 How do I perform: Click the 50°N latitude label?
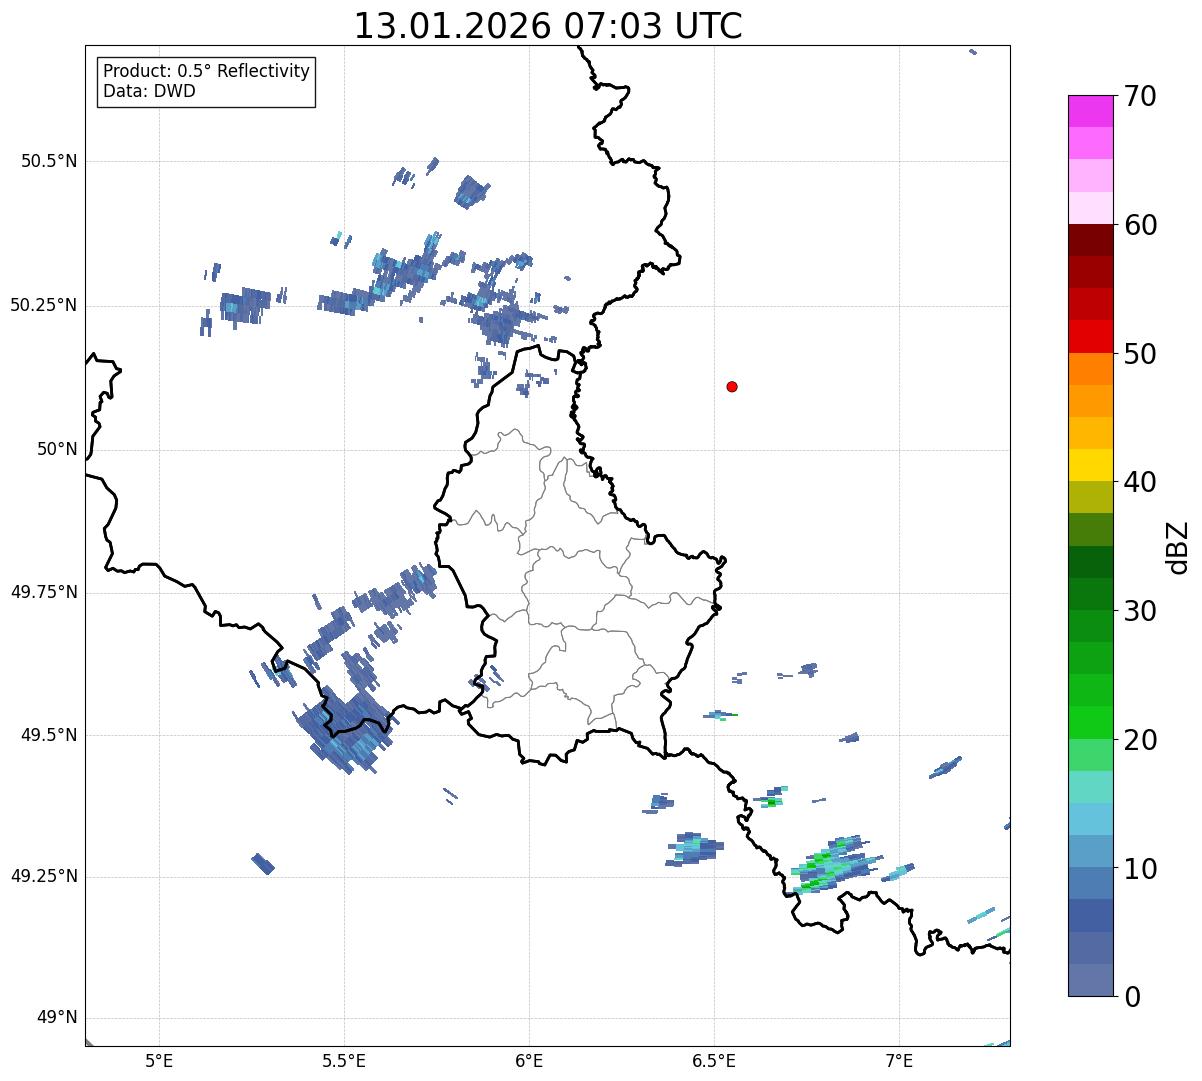pyautogui.click(x=57, y=449)
